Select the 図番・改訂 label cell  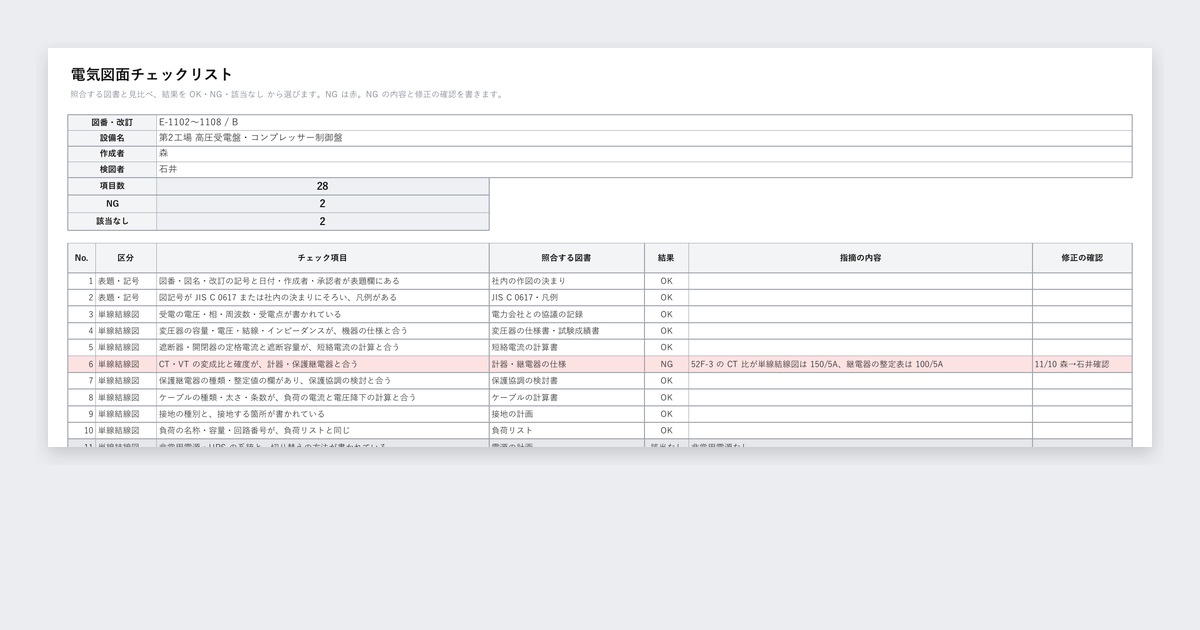coord(112,122)
